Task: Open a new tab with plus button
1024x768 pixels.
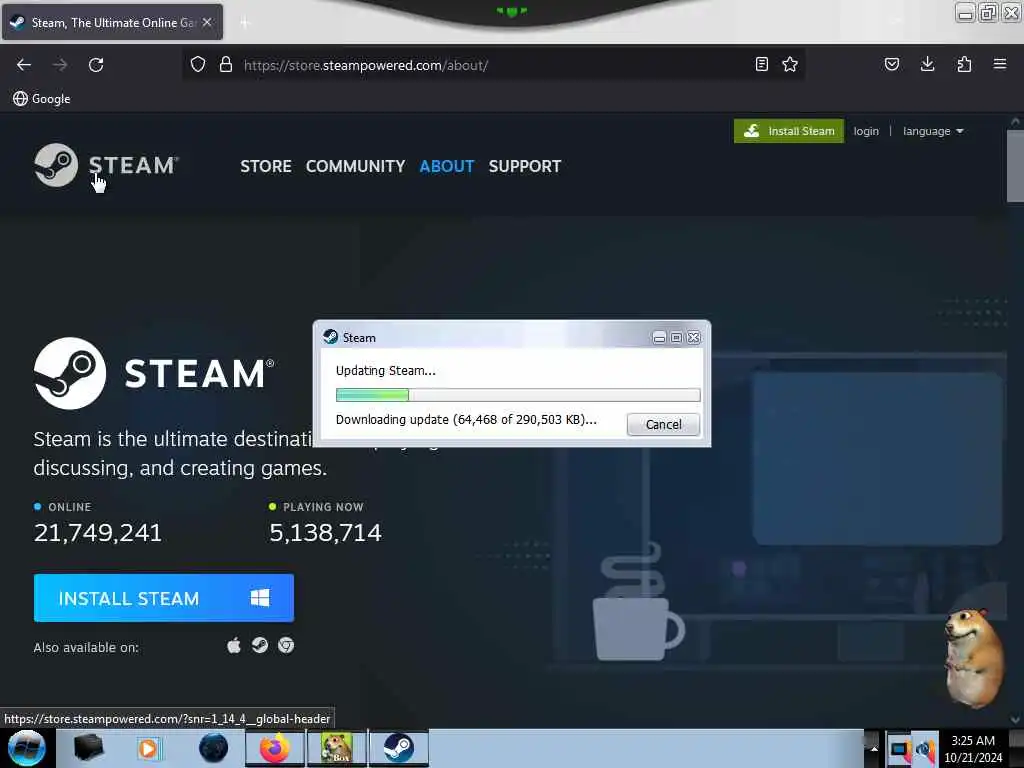Action: click(x=244, y=23)
